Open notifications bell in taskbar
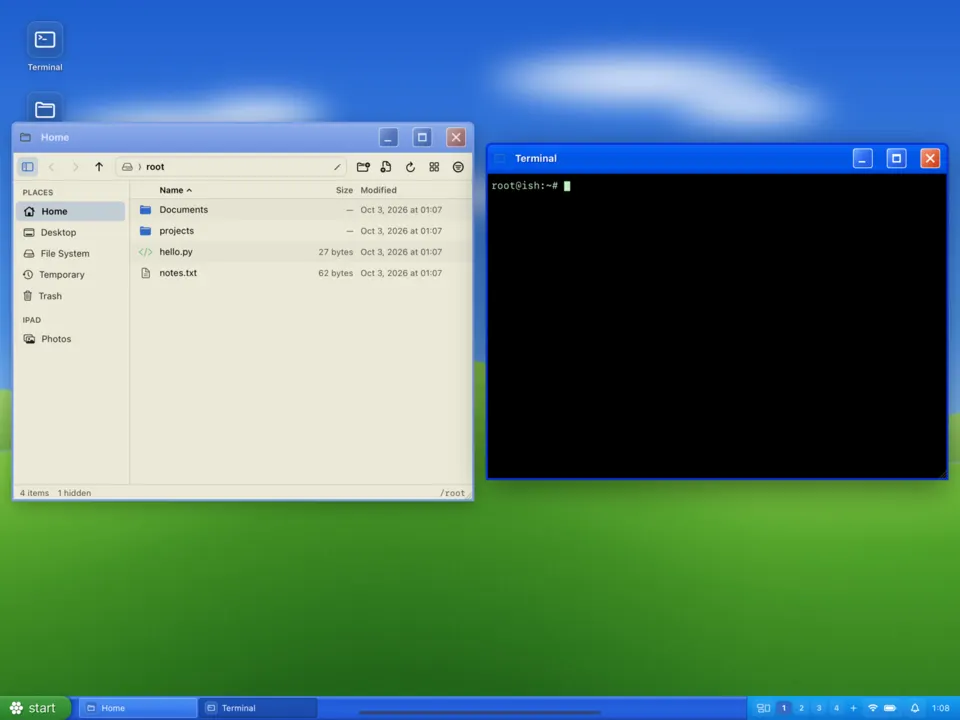 point(915,708)
